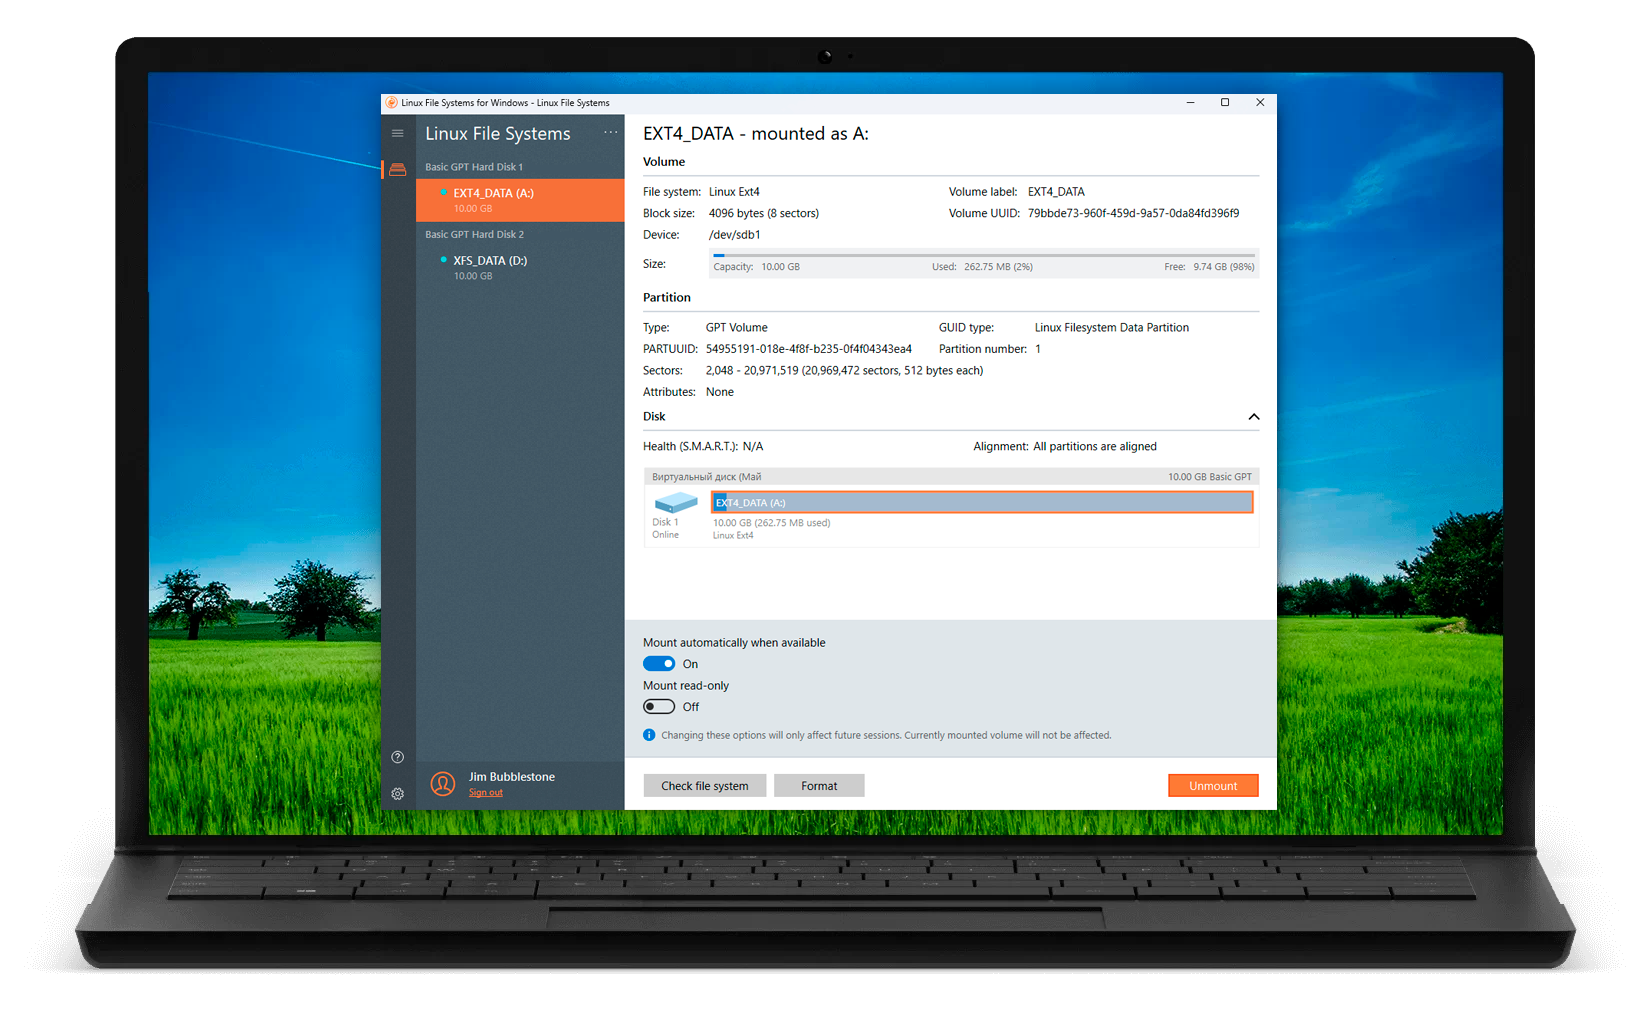The height and width of the screenshot is (1032, 1652).
Task: Click the Format button
Action: point(819,786)
